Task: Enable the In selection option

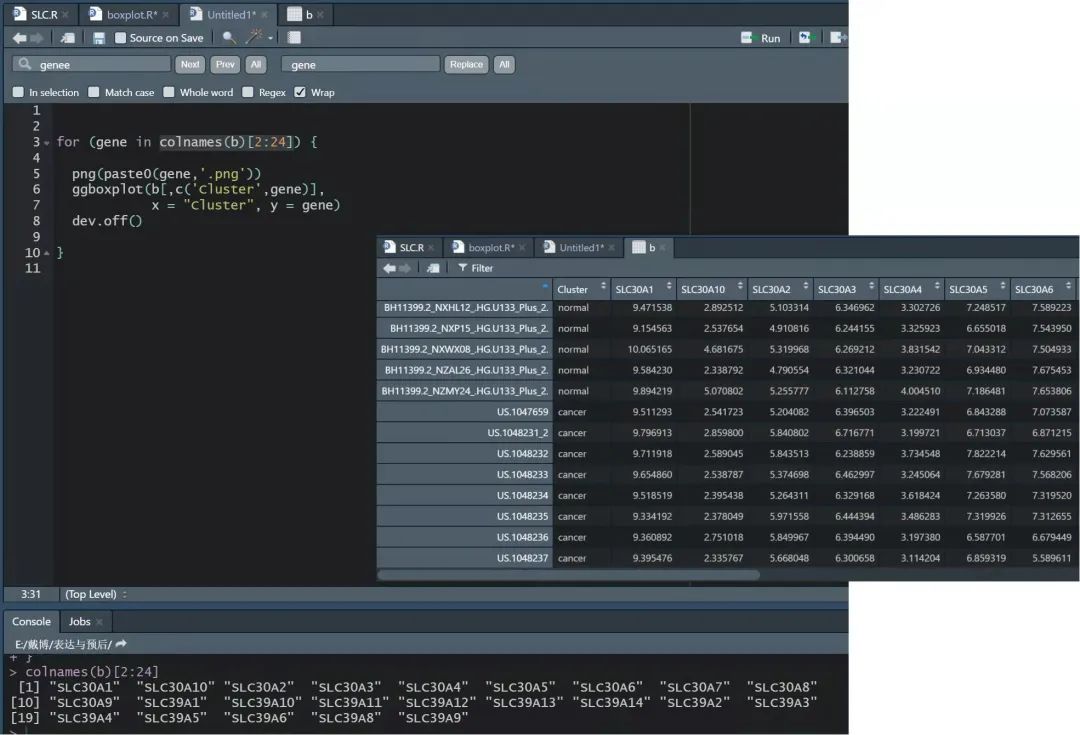Action: [18, 92]
